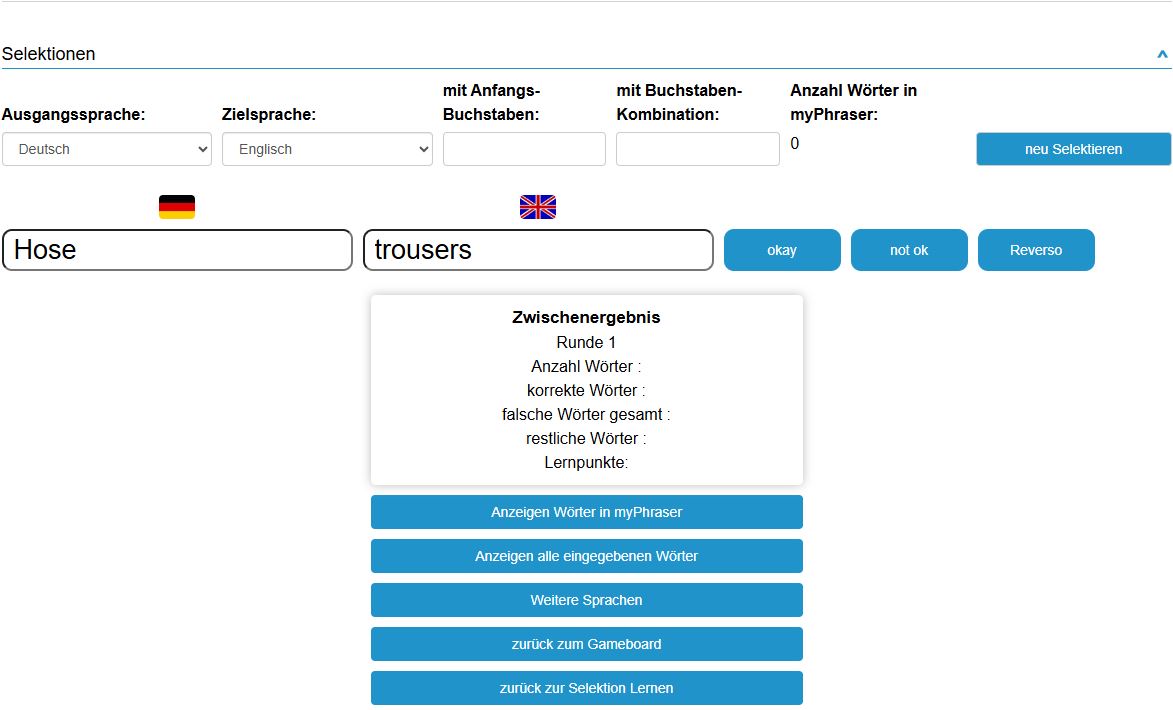The height and width of the screenshot is (710, 1173).
Task: Open Reverso for this word
Action: tap(1036, 250)
